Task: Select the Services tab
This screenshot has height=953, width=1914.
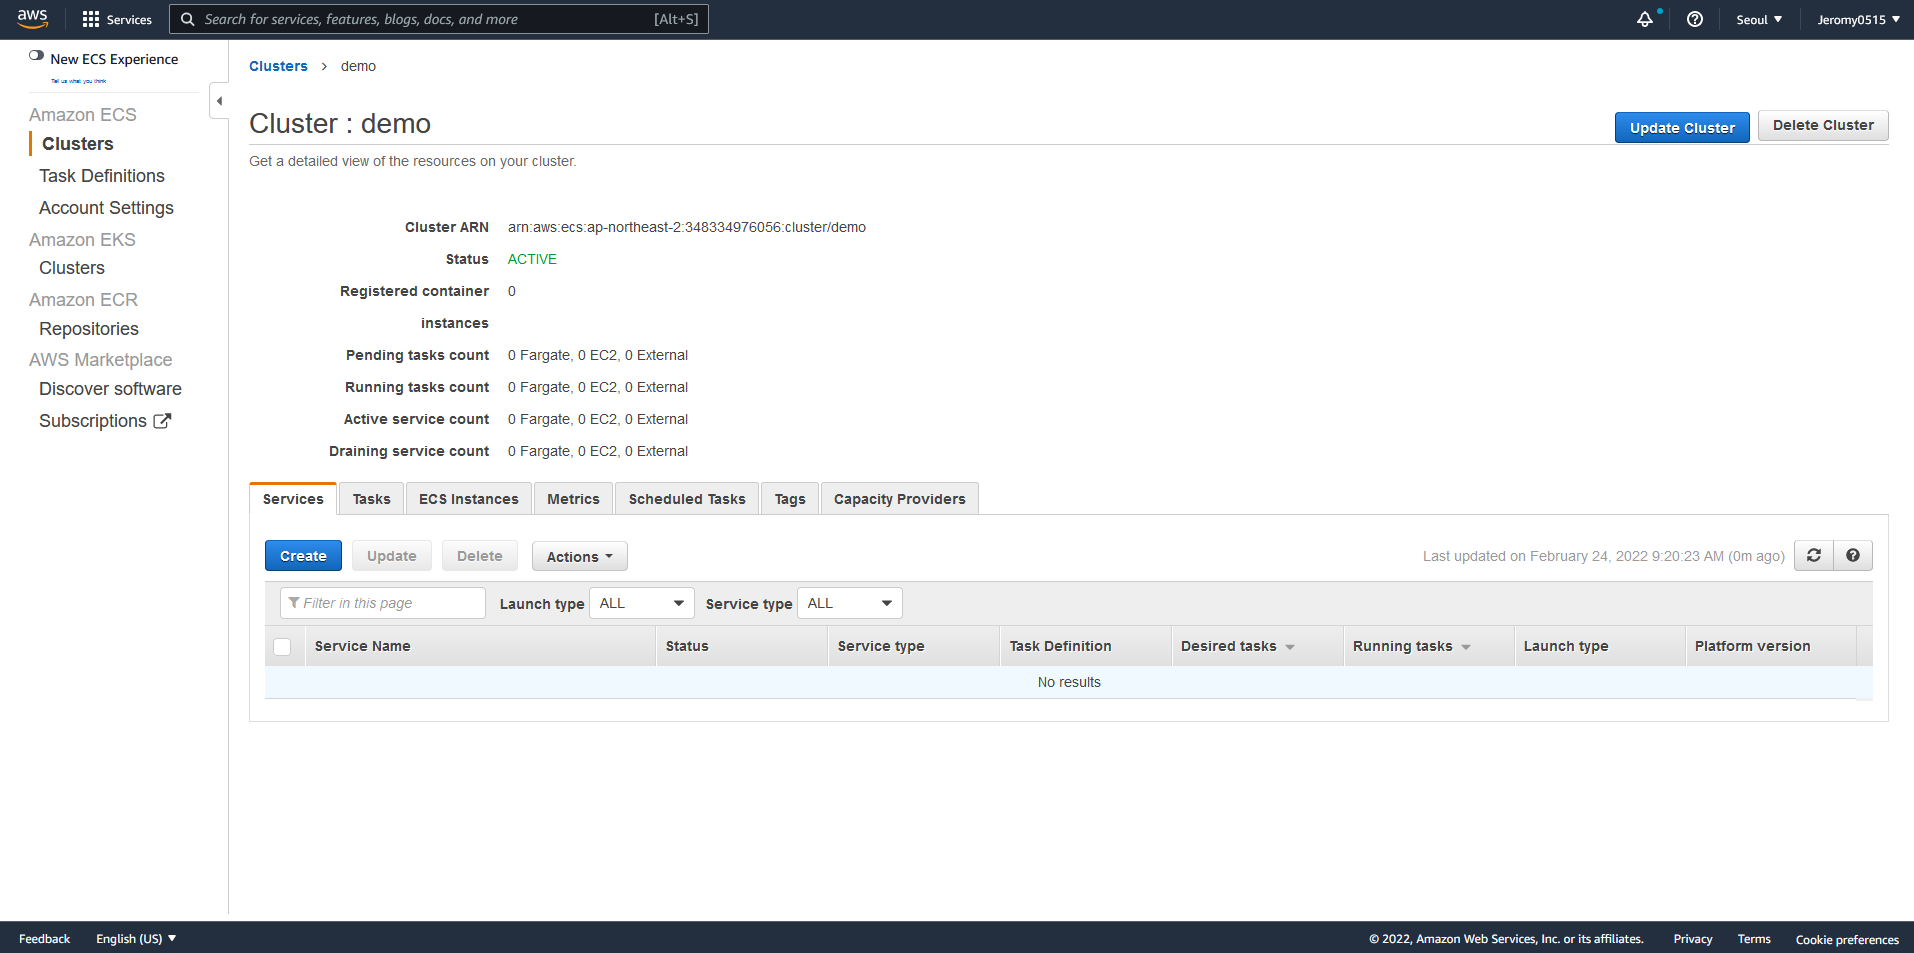Action: click(293, 499)
